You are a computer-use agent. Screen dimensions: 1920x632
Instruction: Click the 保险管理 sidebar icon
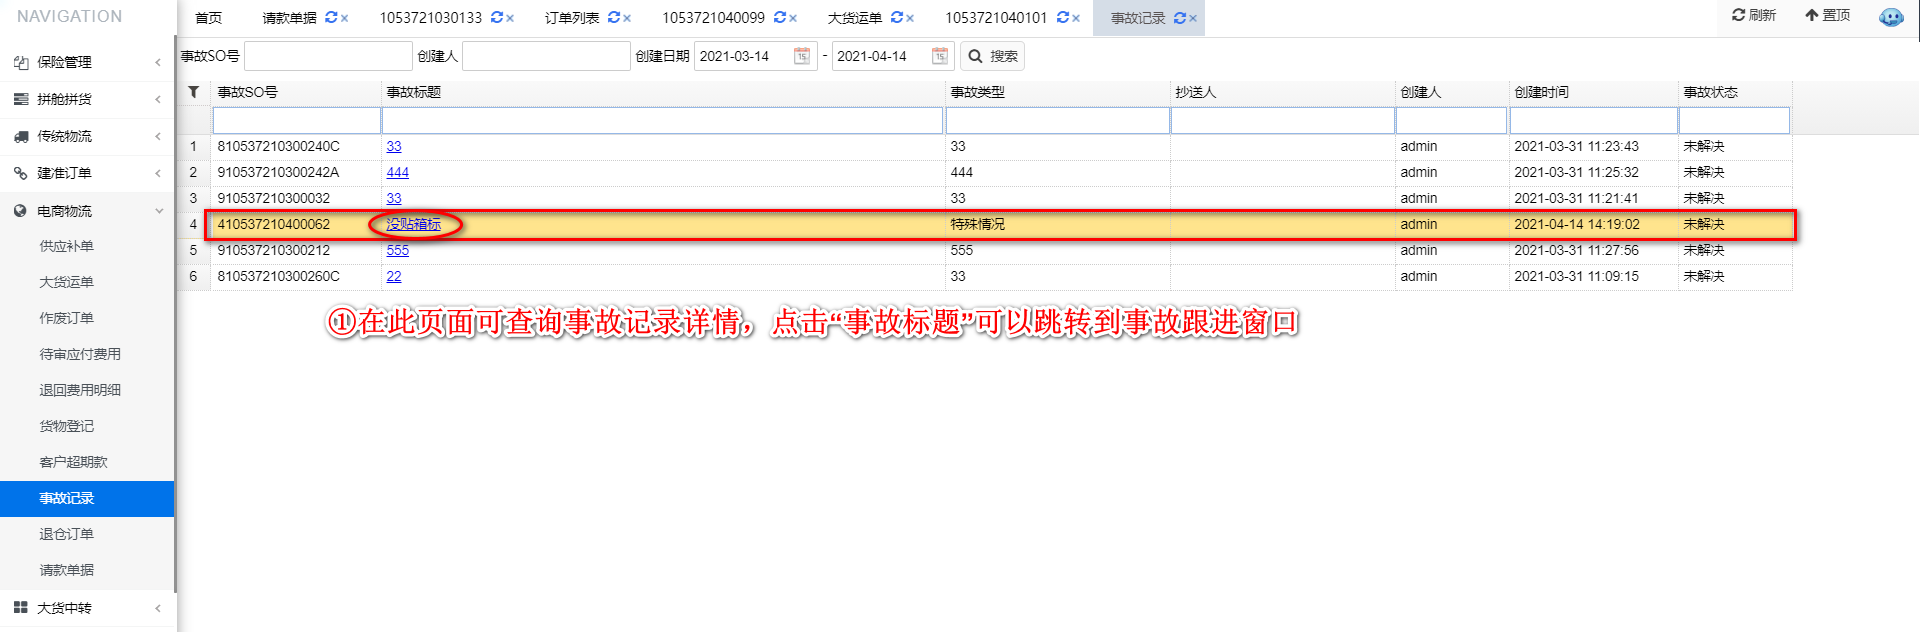tap(20, 62)
